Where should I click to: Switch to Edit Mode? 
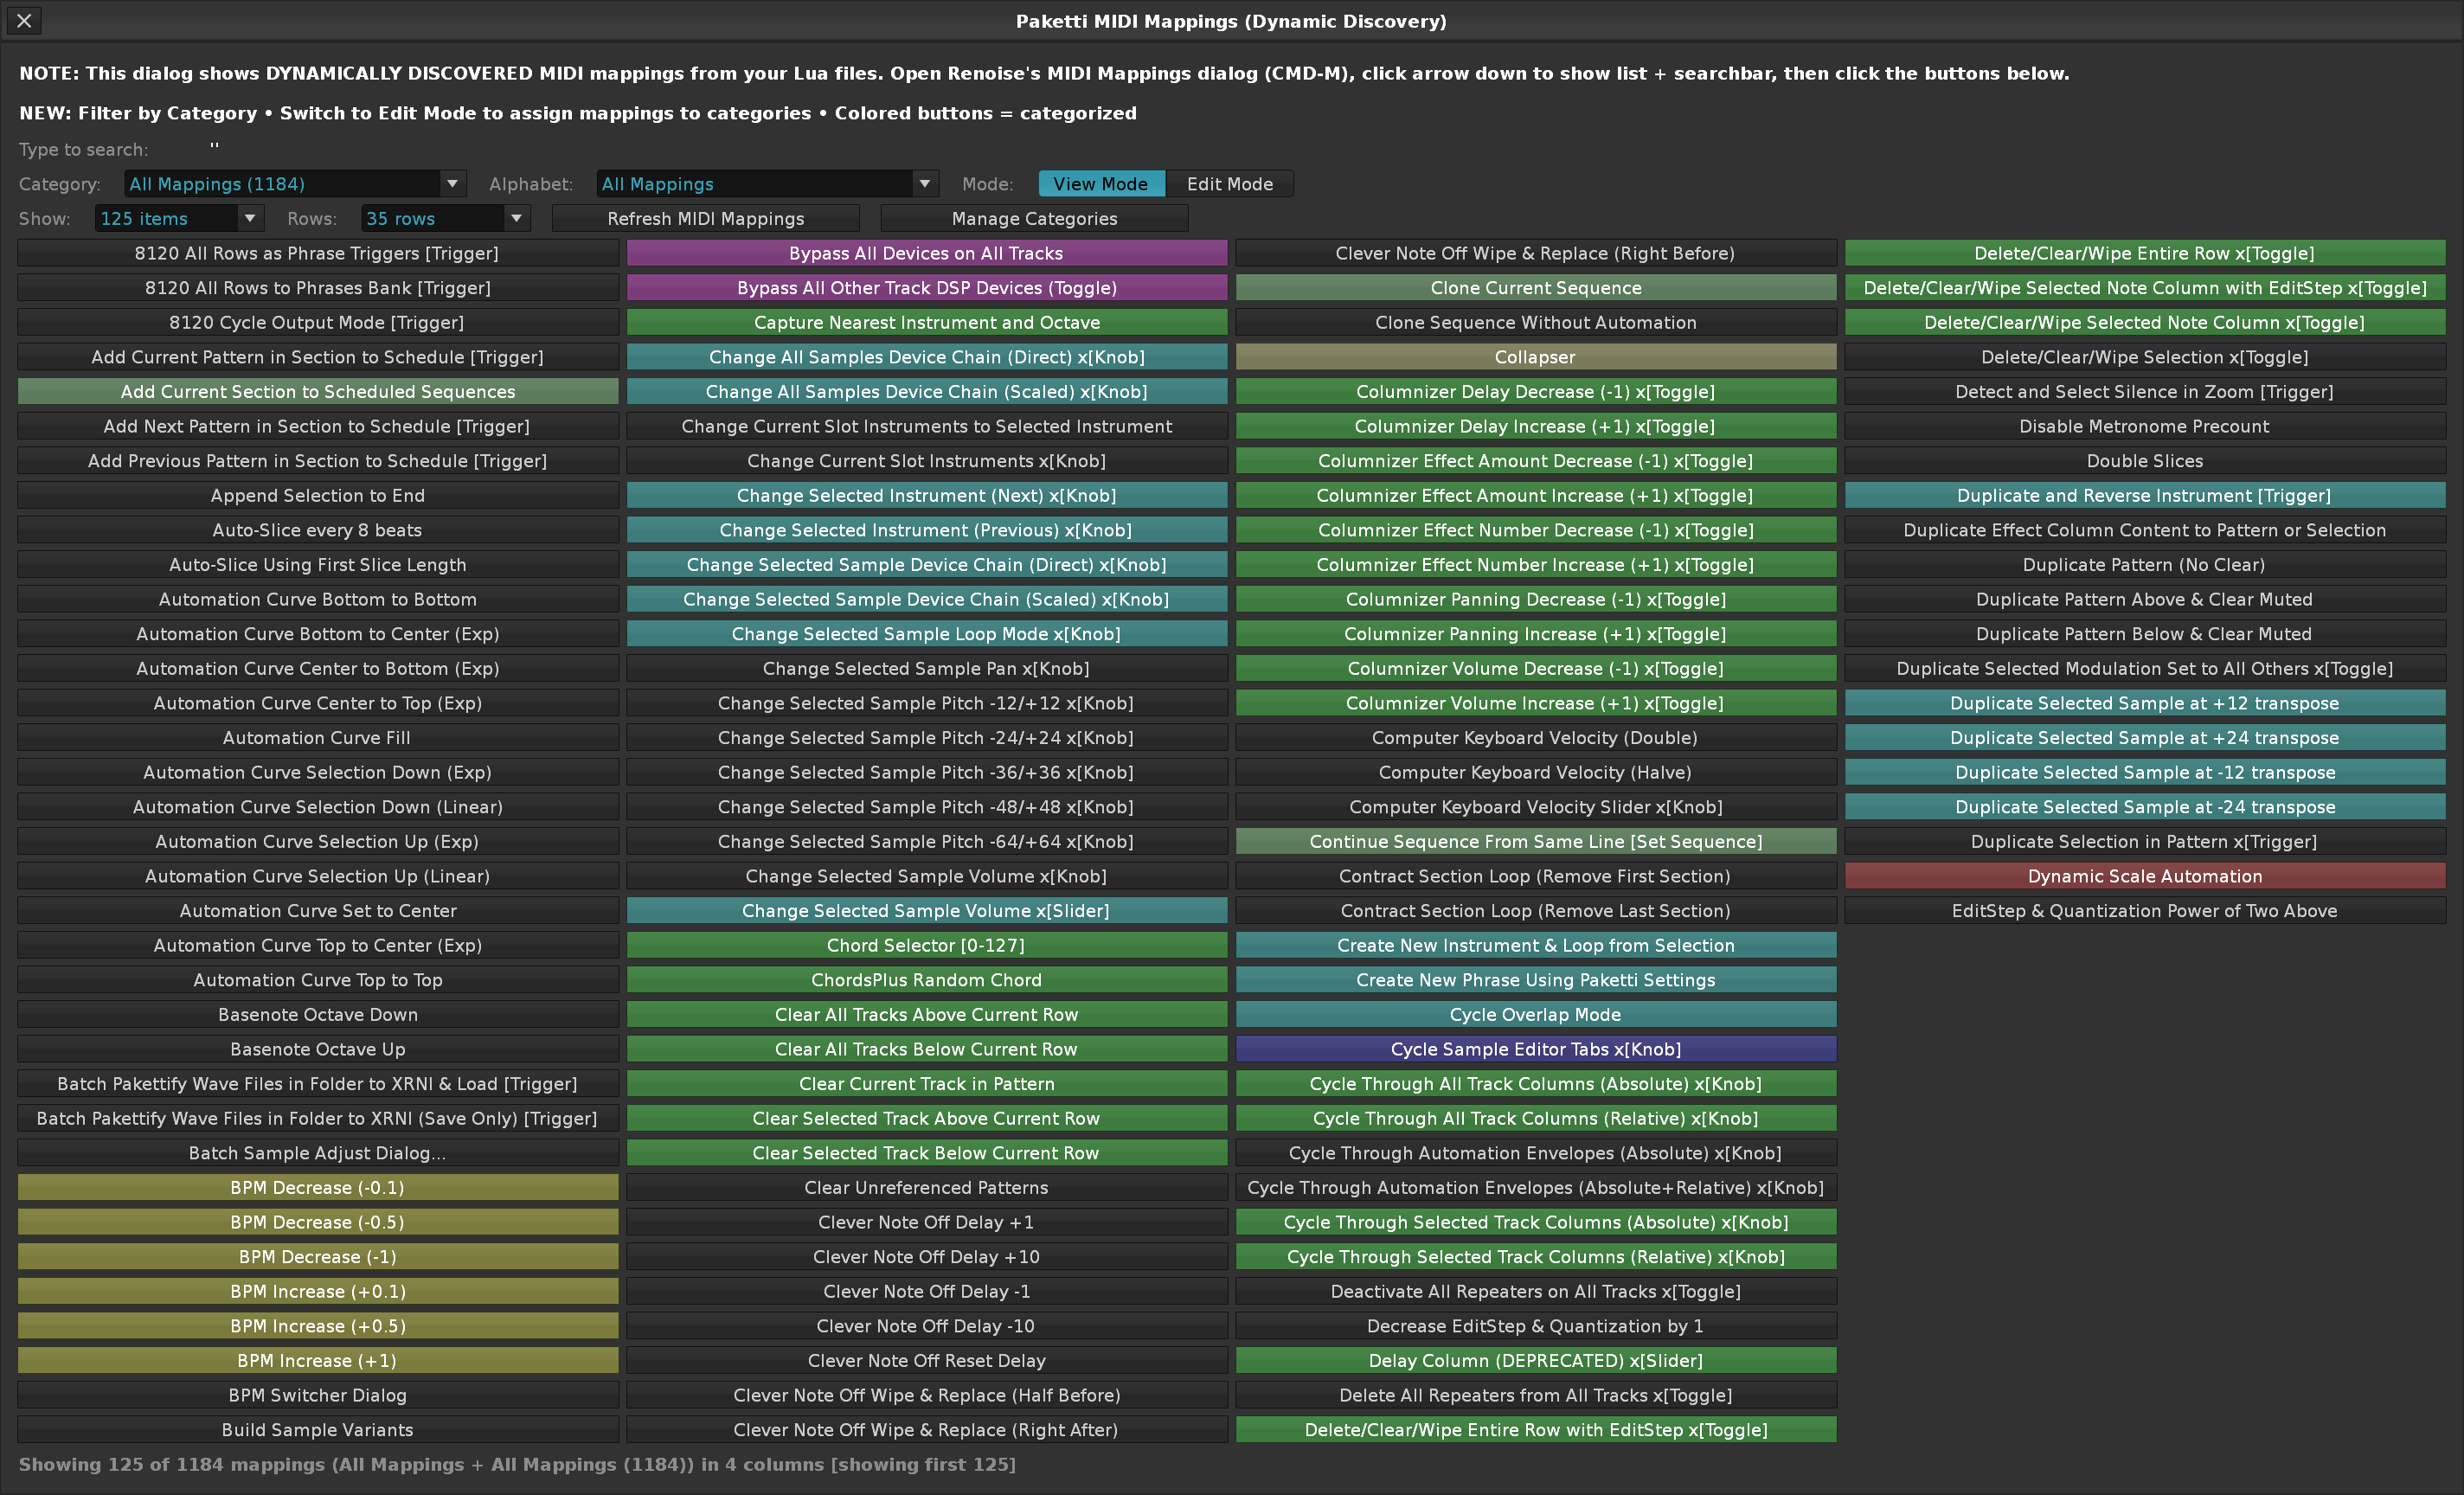tap(1229, 184)
